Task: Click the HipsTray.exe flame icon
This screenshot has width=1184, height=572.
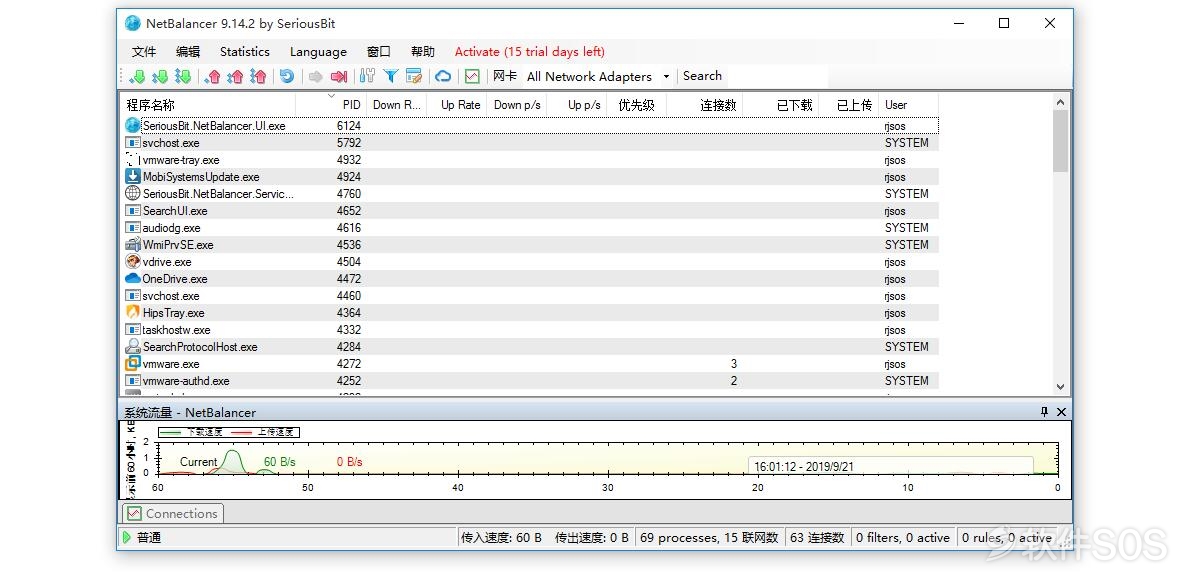Action: click(x=133, y=312)
